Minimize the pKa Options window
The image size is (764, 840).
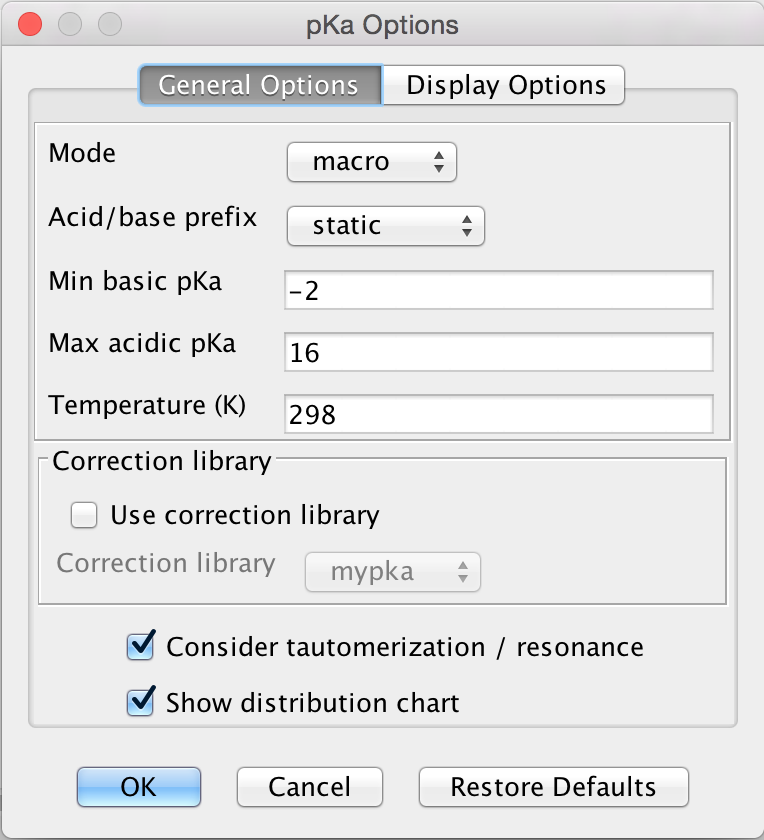coord(70,24)
